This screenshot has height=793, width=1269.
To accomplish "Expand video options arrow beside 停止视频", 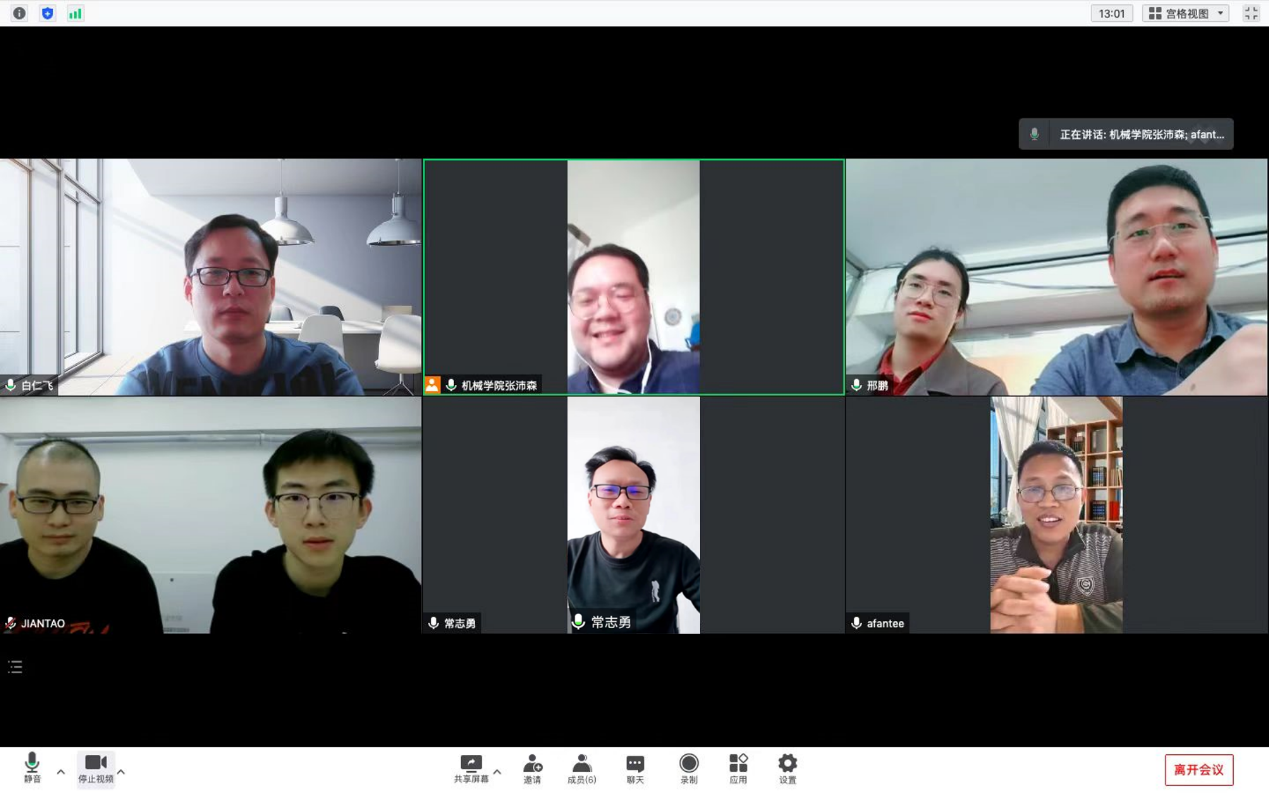I will coord(121,772).
